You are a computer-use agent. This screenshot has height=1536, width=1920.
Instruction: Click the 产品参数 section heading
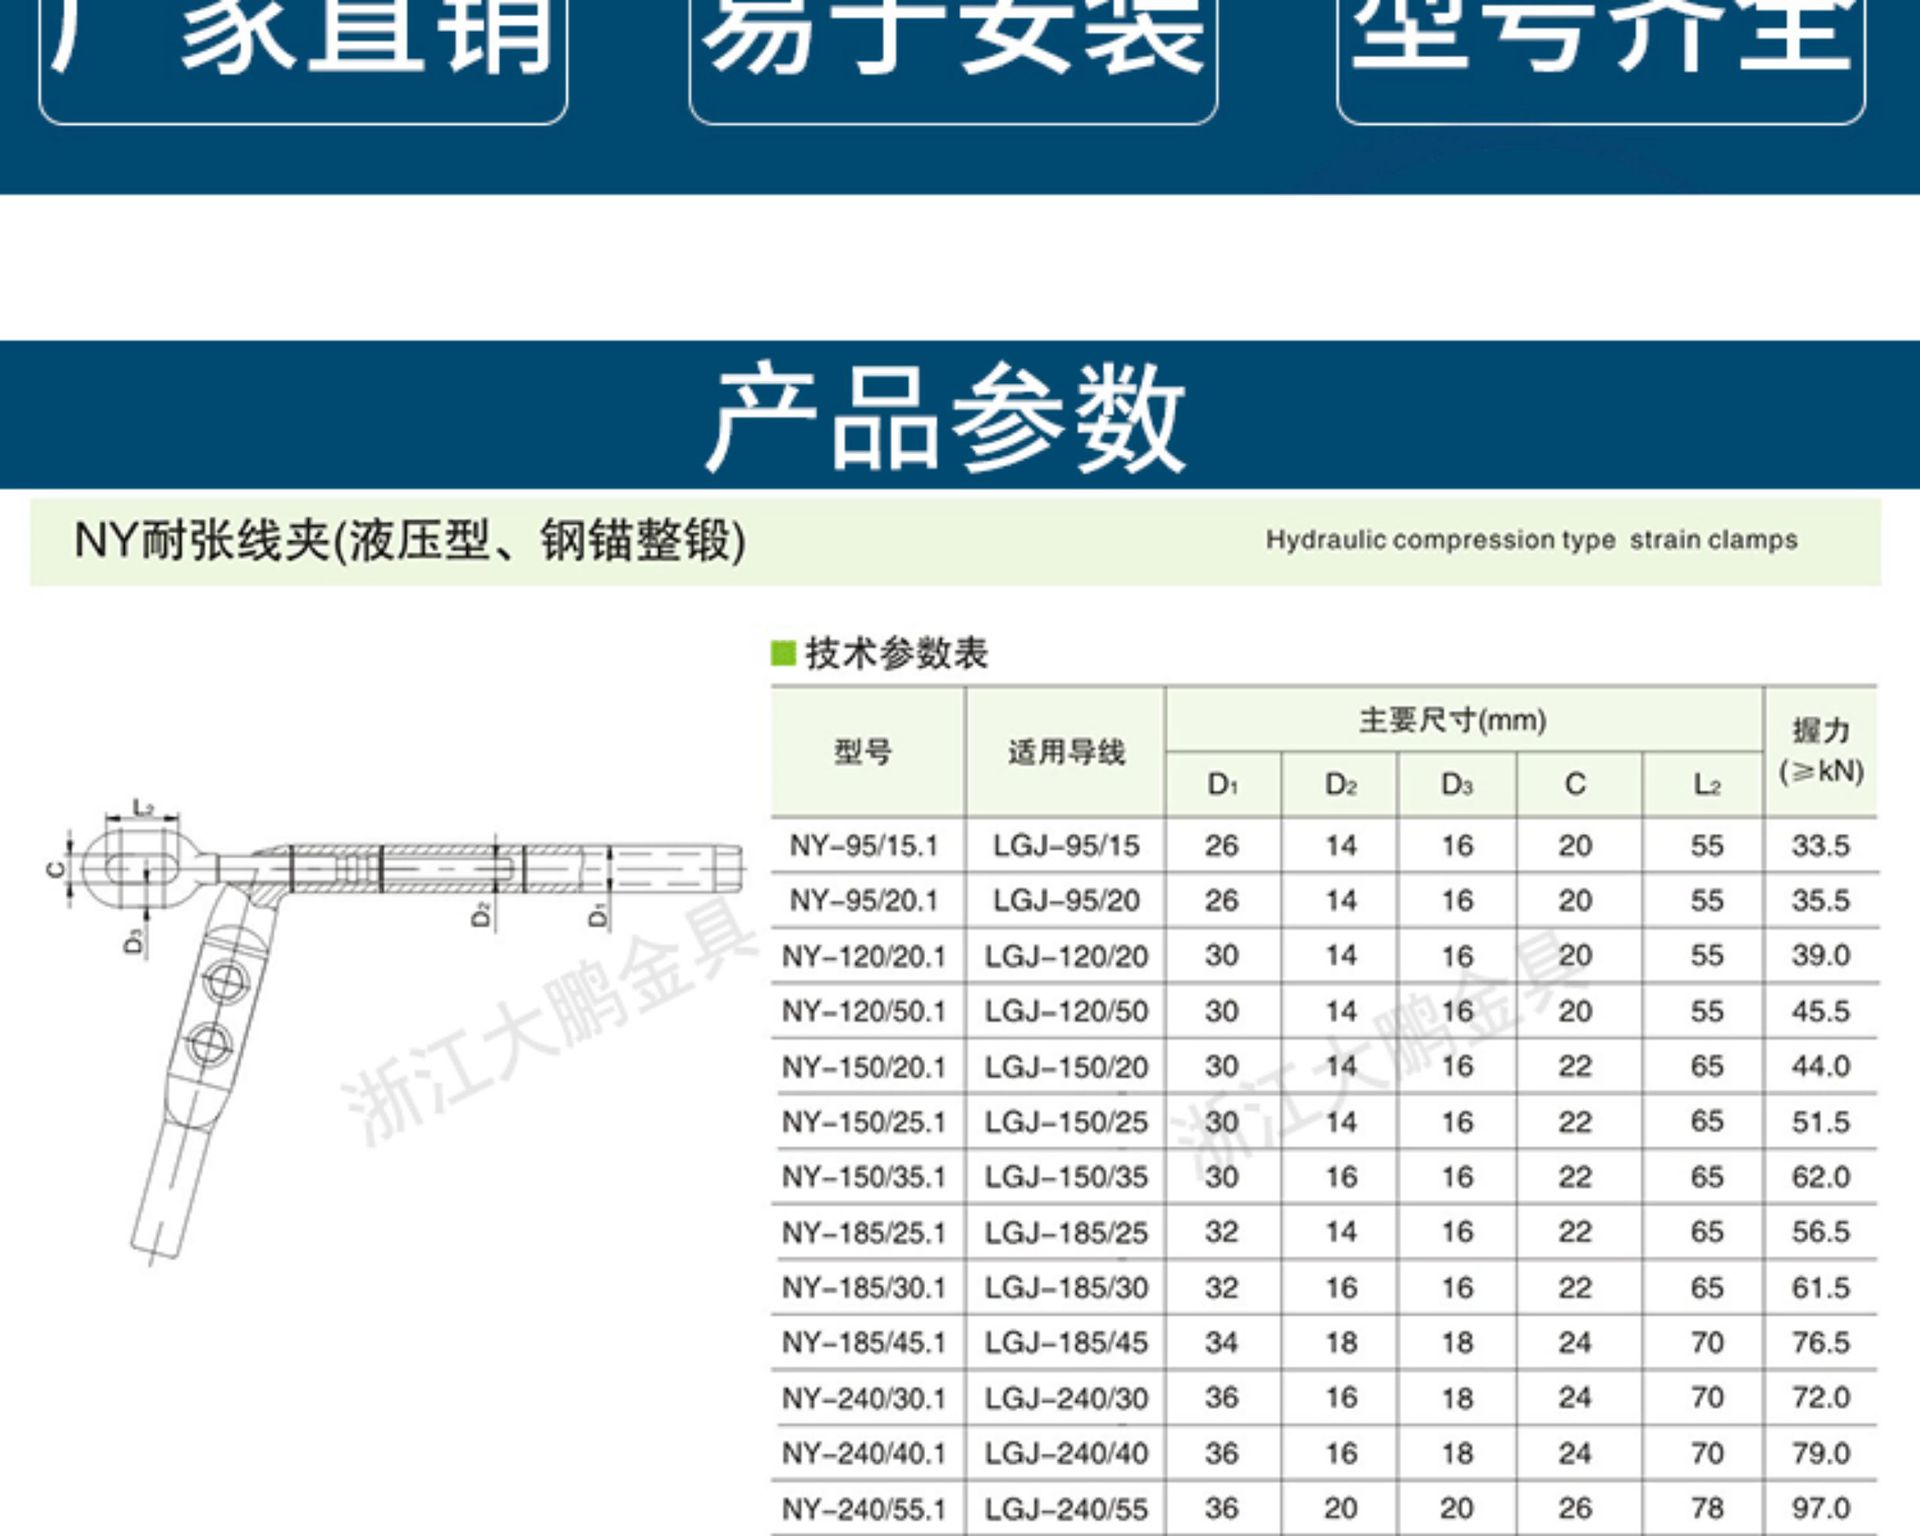(945, 417)
